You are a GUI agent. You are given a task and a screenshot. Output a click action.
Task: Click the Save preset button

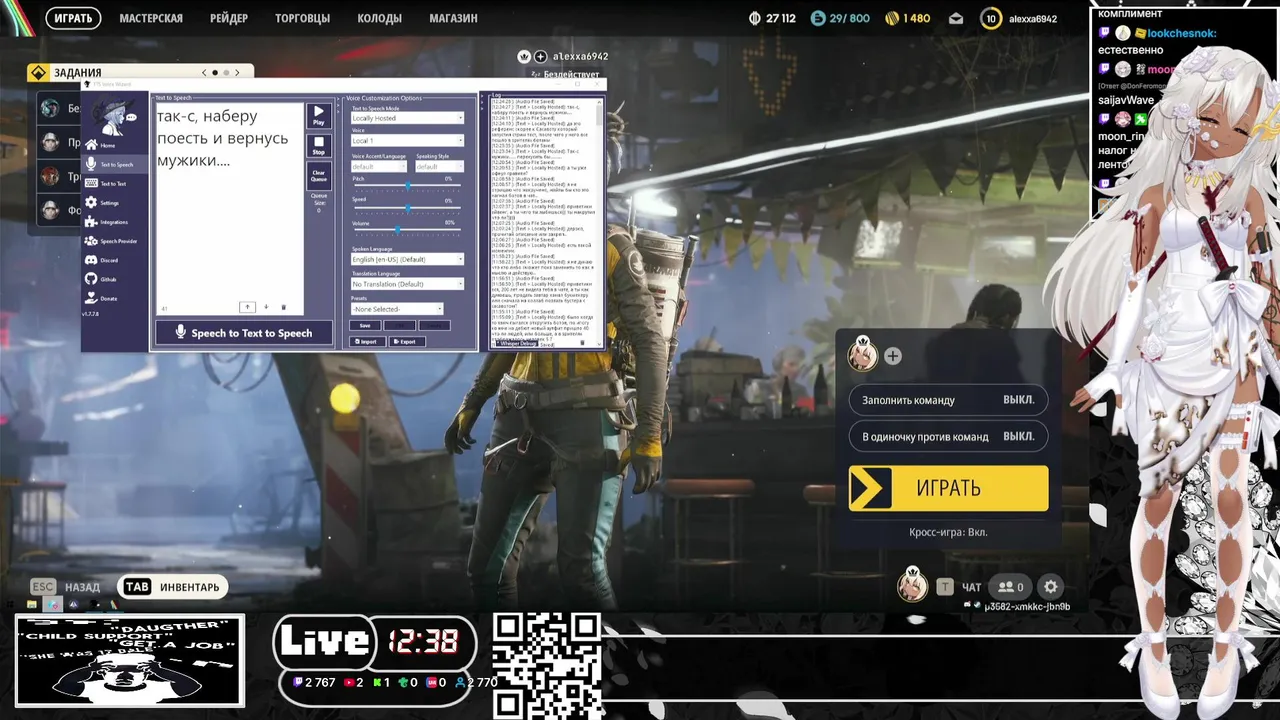tap(365, 325)
